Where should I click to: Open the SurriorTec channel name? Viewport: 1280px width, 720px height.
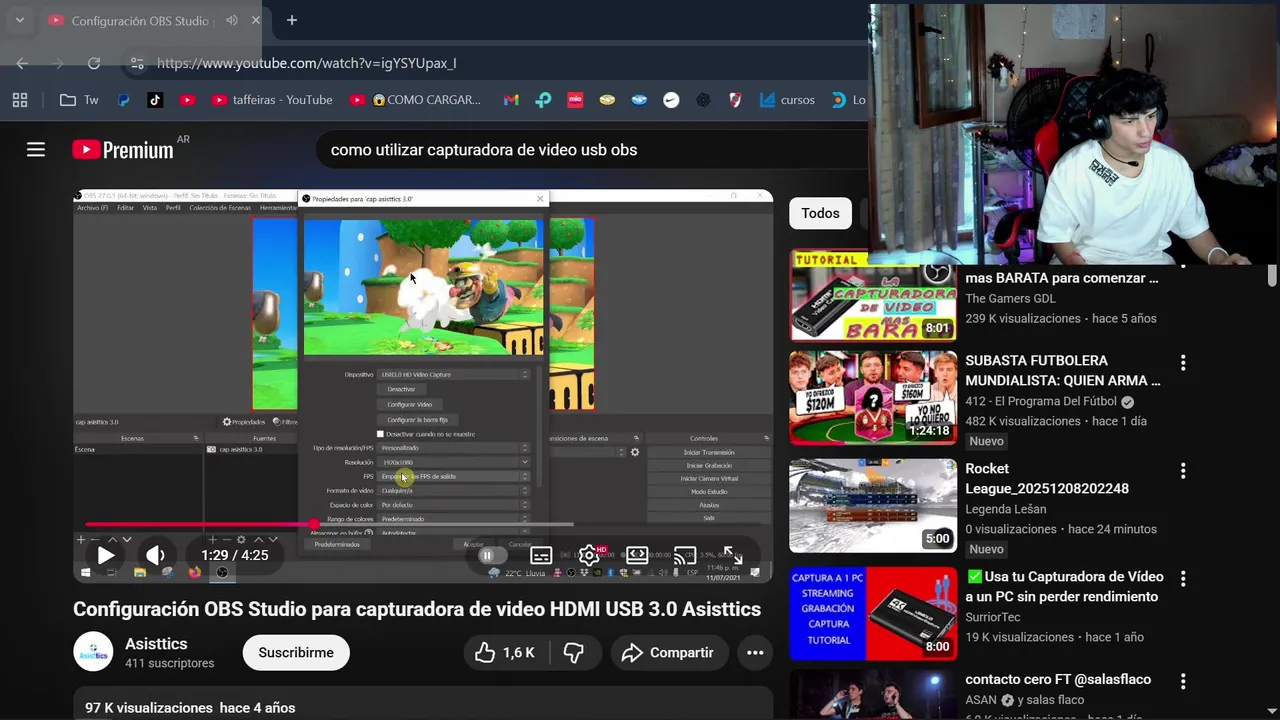tap(992, 617)
